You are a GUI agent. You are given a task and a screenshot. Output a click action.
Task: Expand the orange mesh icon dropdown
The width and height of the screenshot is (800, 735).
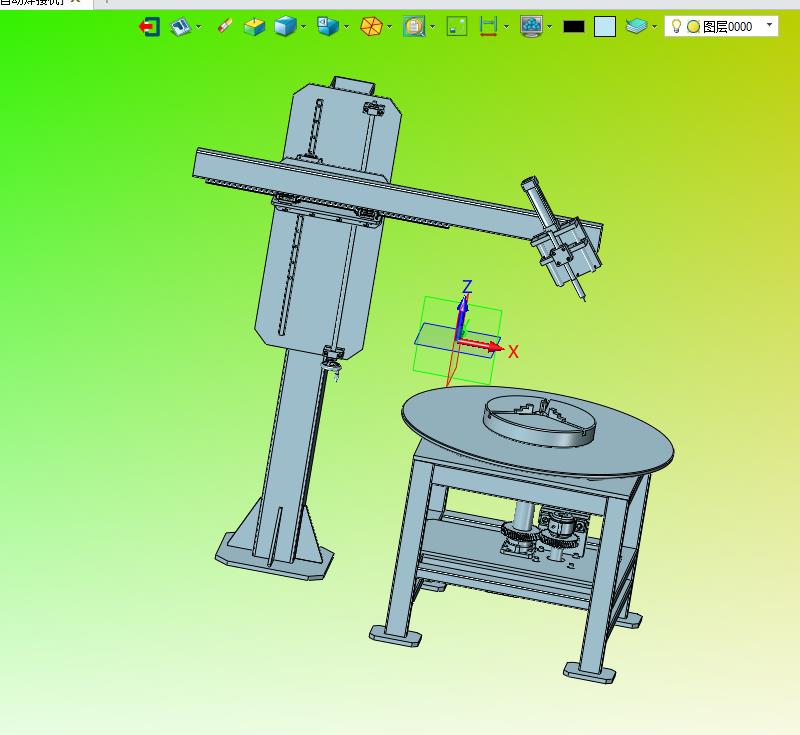390,27
